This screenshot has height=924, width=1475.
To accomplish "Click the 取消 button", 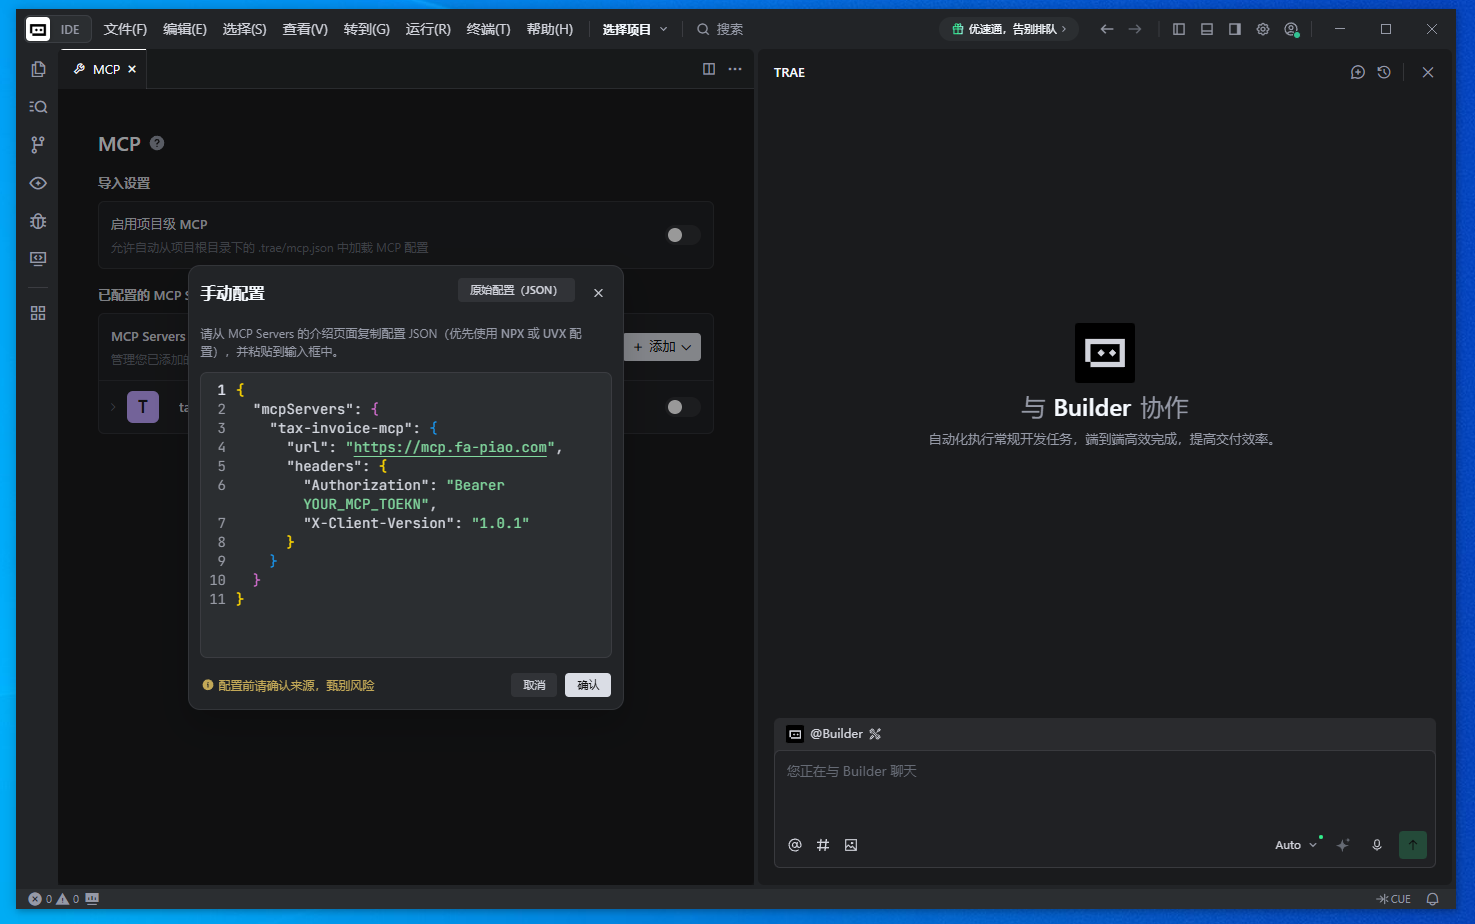I will [534, 685].
